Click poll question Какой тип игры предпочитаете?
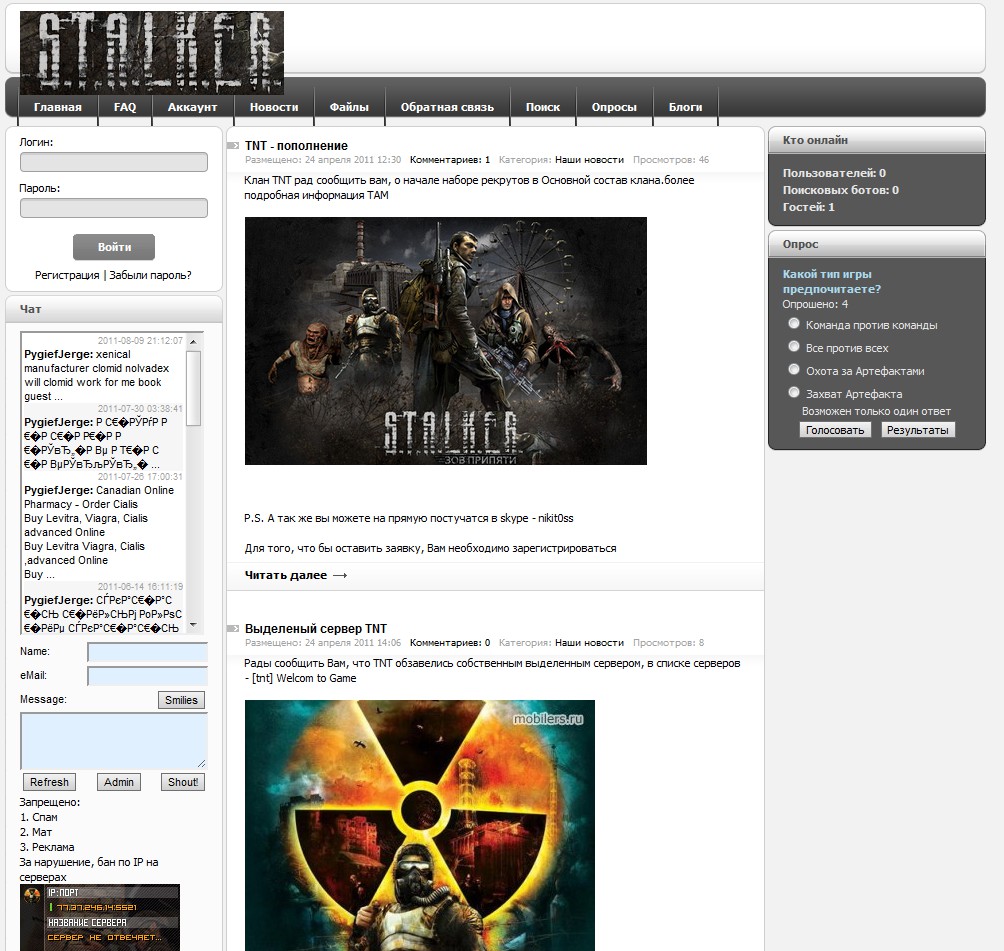The image size is (1004, 951). click(831, 282)
